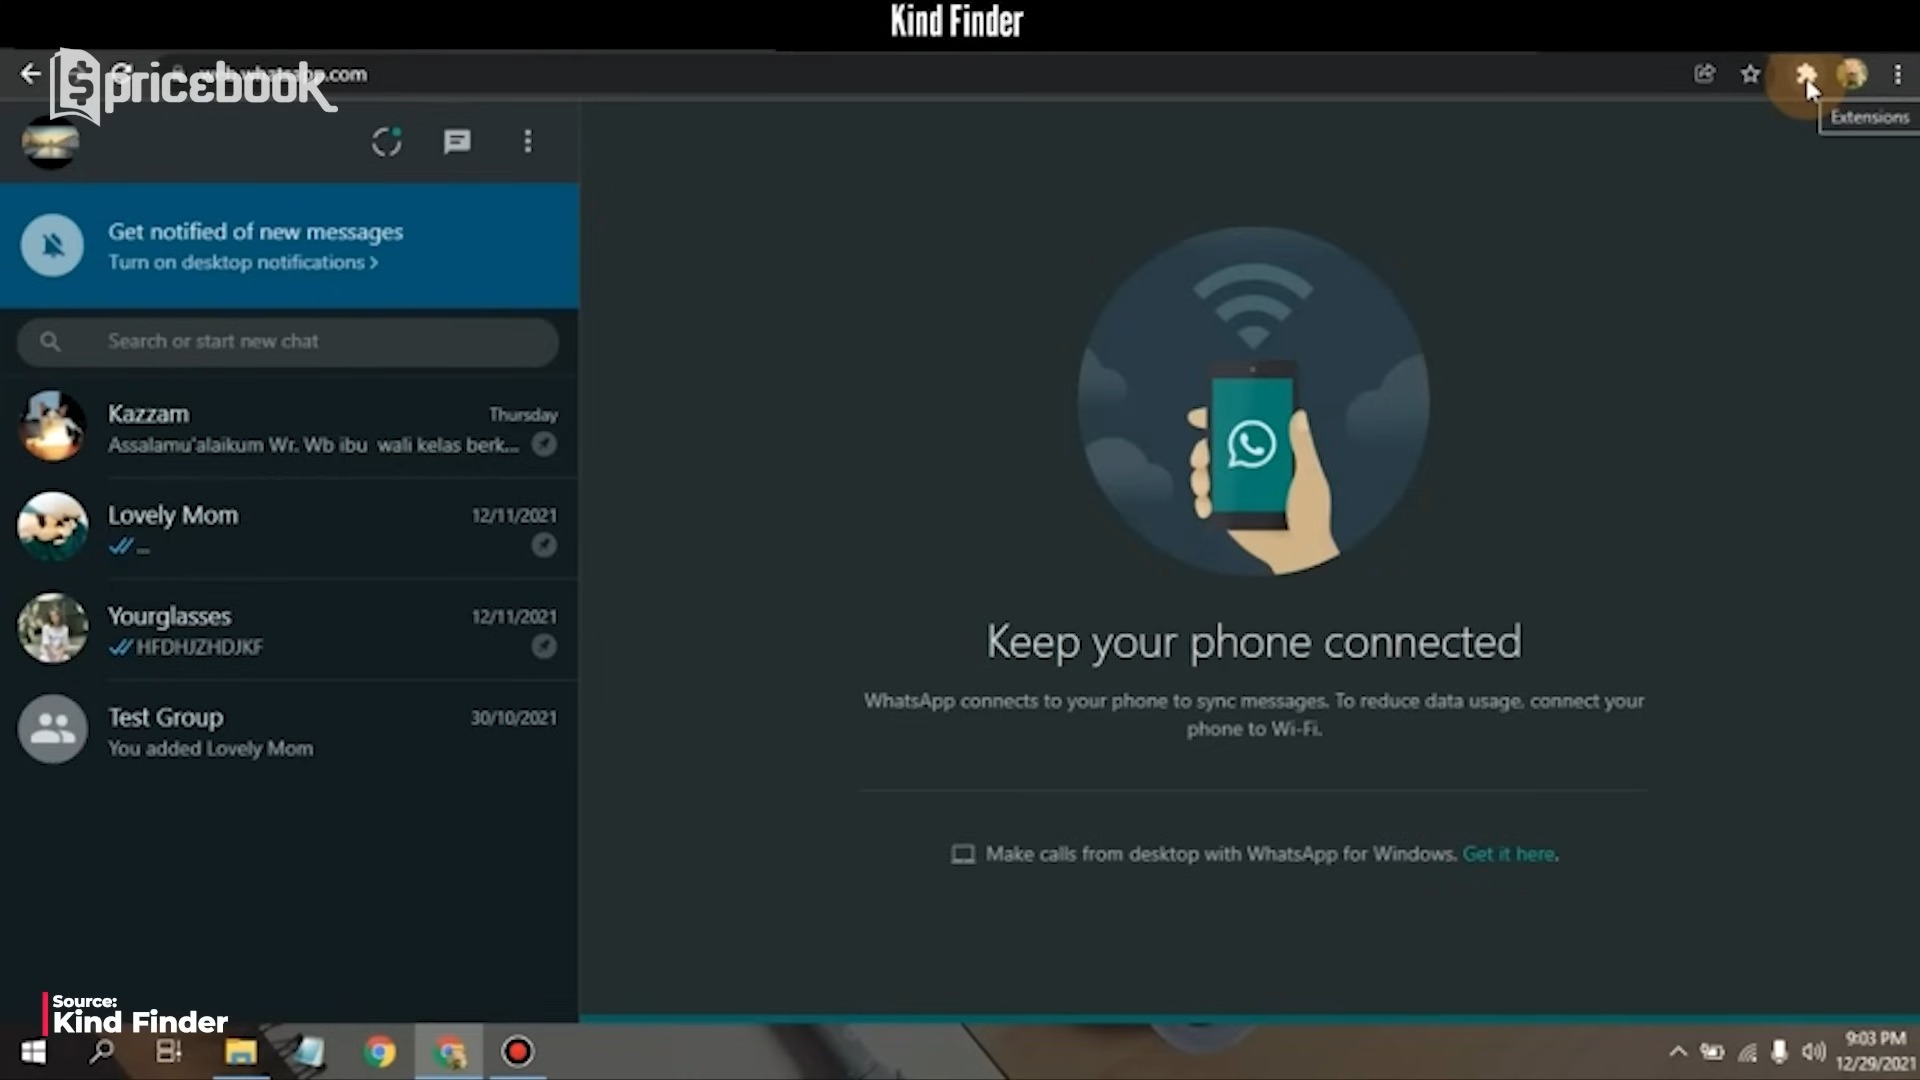Click the browser back arrow
Image resolution: width=1920 pixels, height=1080 pixels.
[x=30, y=73]
